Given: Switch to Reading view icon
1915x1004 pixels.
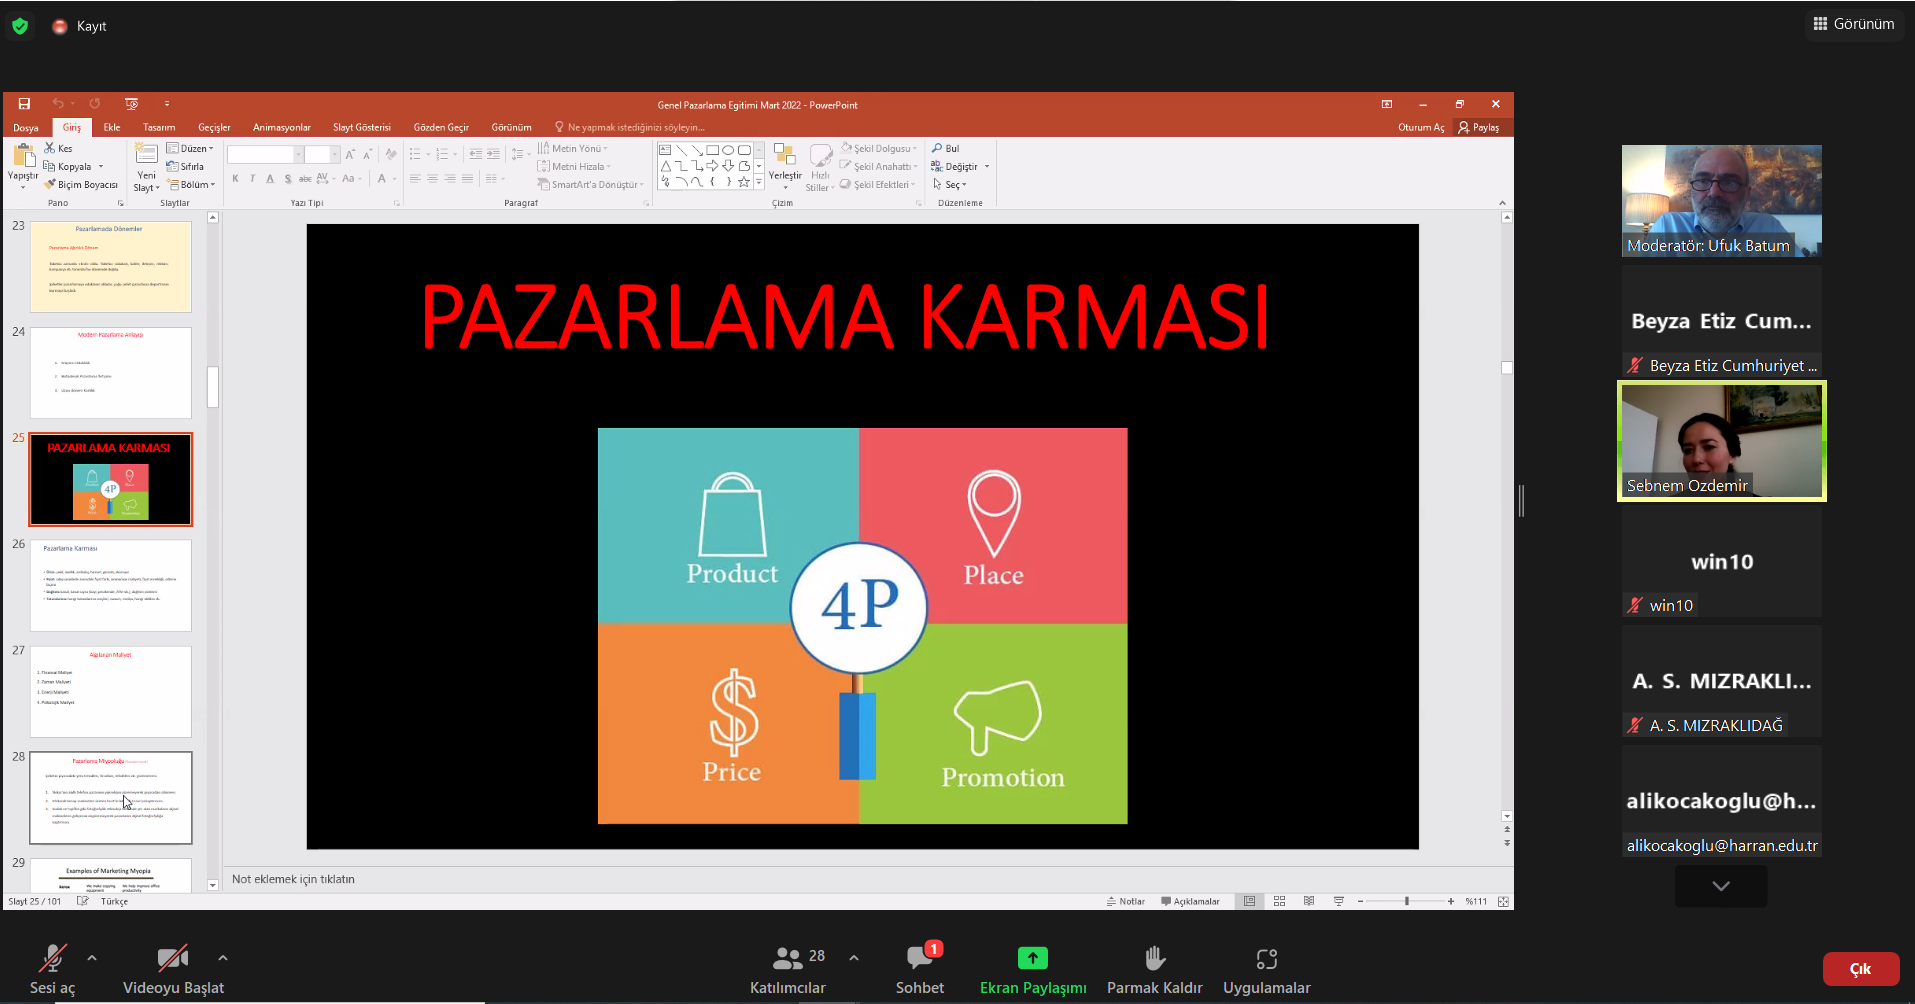Looking at the screenshot, I should tap(1309, 902).
